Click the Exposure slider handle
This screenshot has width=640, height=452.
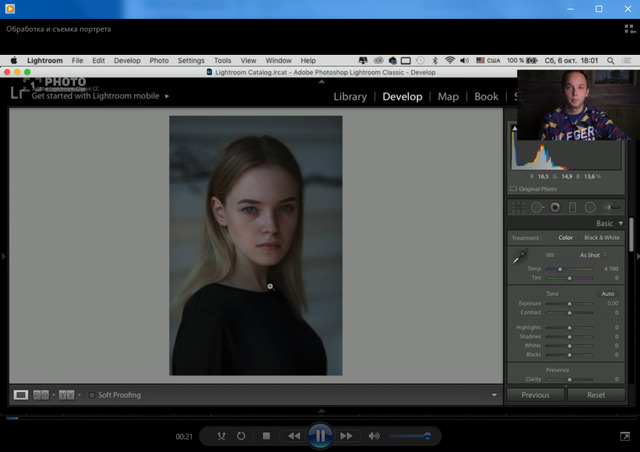click(x=569, y=303)
